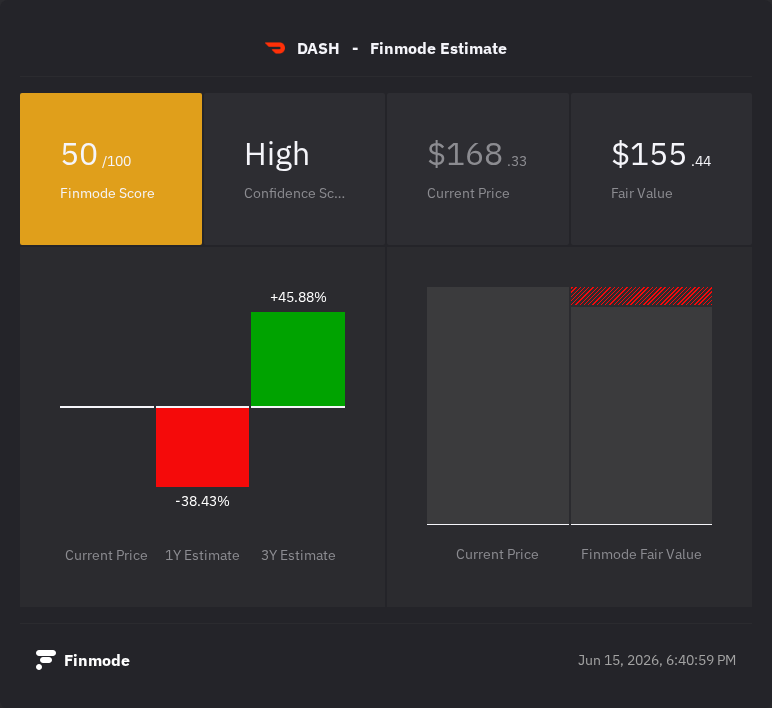Click the '$168' current price value
This screenshot has width=772, height=708.
[465, 154]
